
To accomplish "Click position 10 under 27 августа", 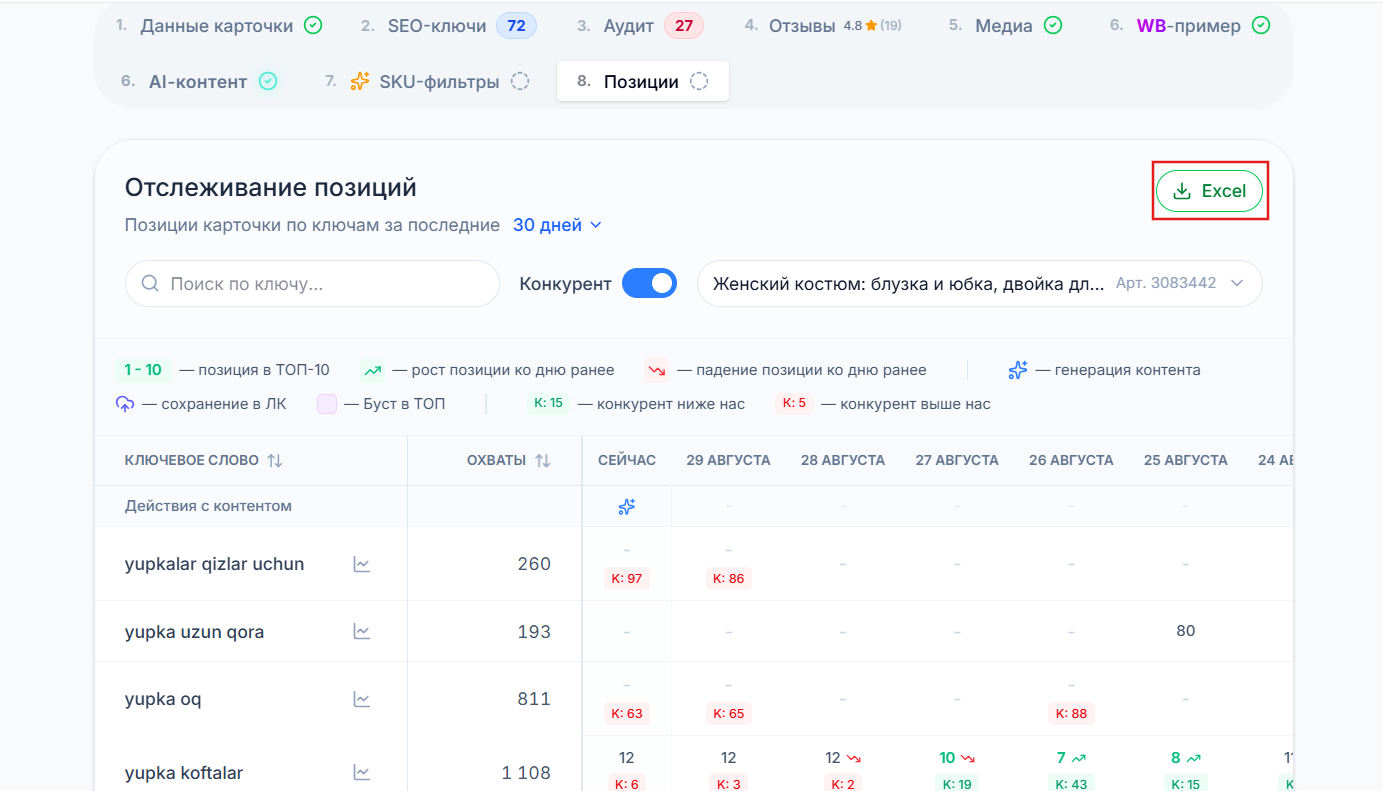I will pyautogui.click(x=947, y=758).
